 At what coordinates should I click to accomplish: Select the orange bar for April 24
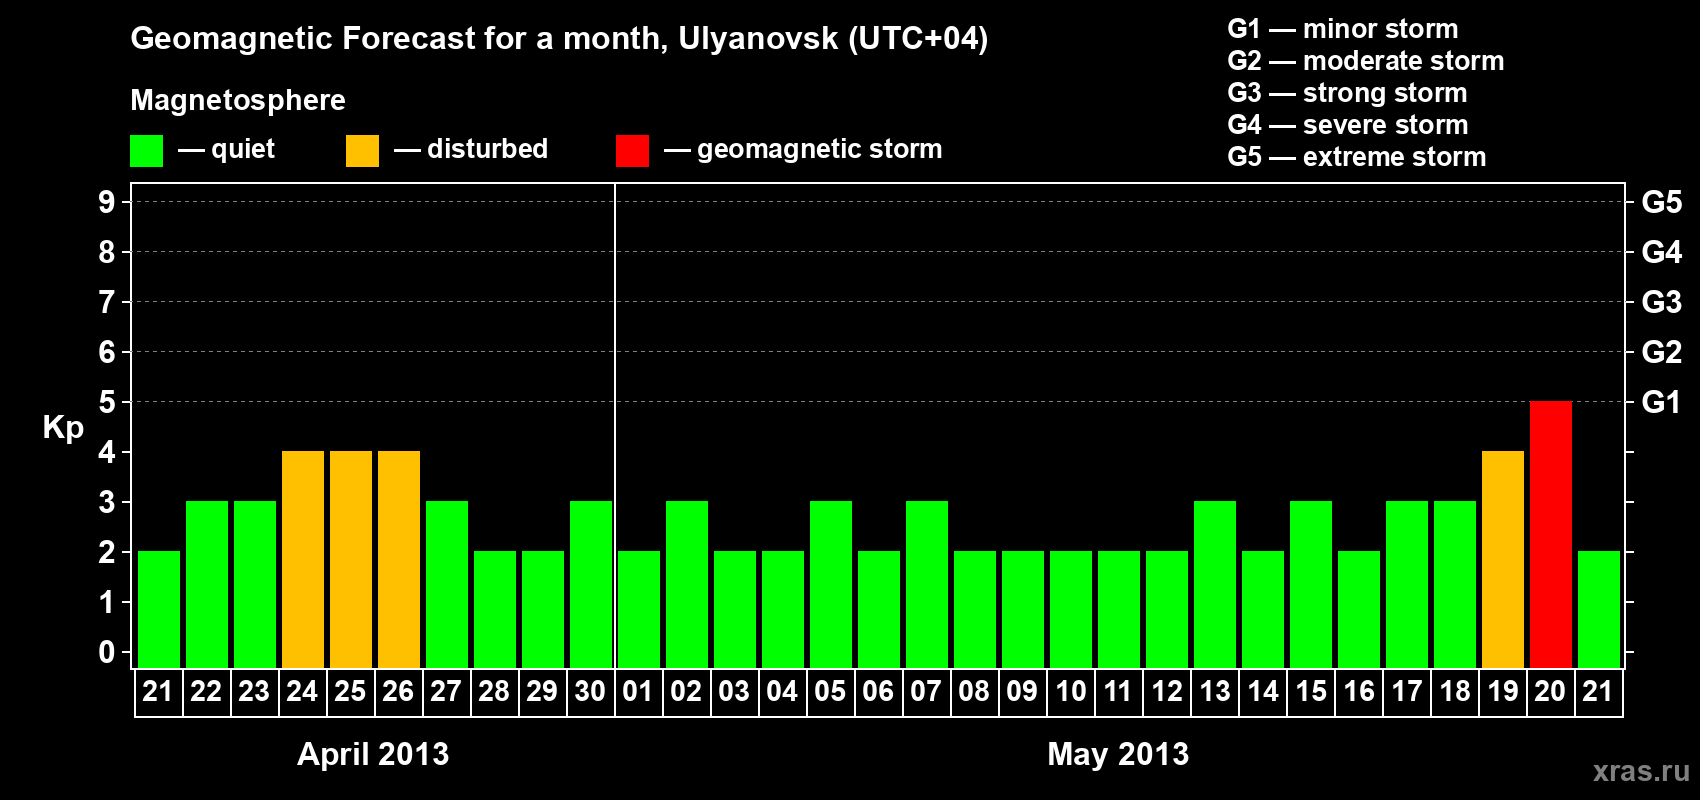click(x=303, y=560)
